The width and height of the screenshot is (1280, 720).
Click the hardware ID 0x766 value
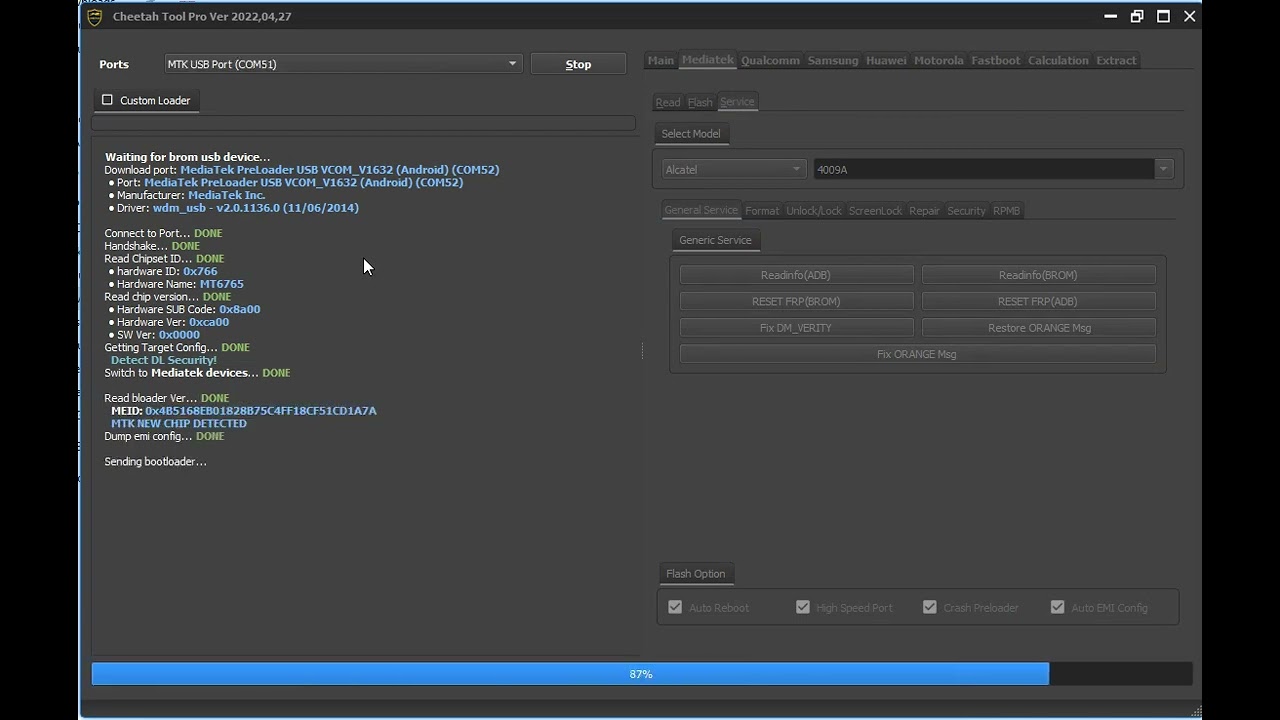200,271
